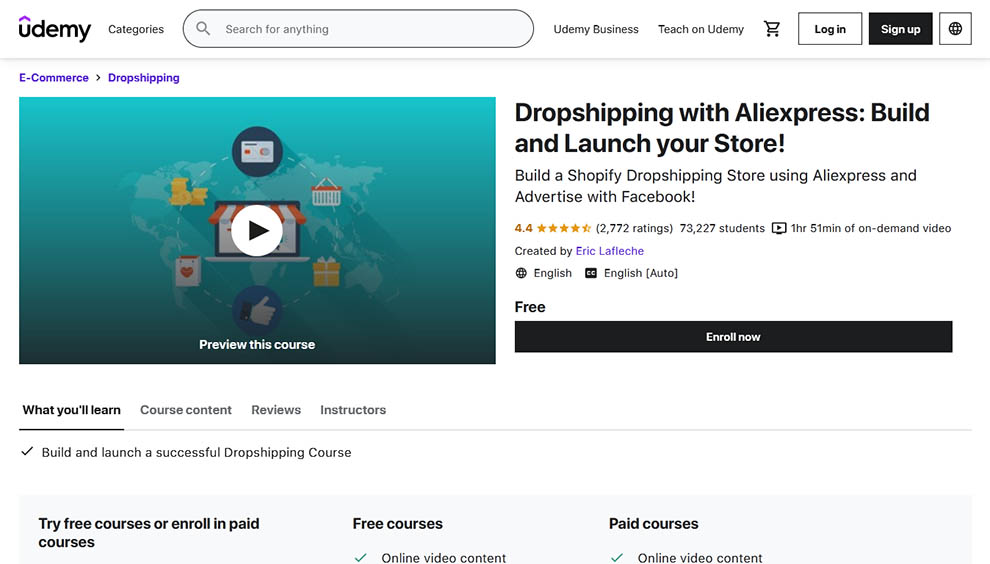The image size is (990, 564).
Task: Click the (2,772 ratings) text
Action: (634, 228)
